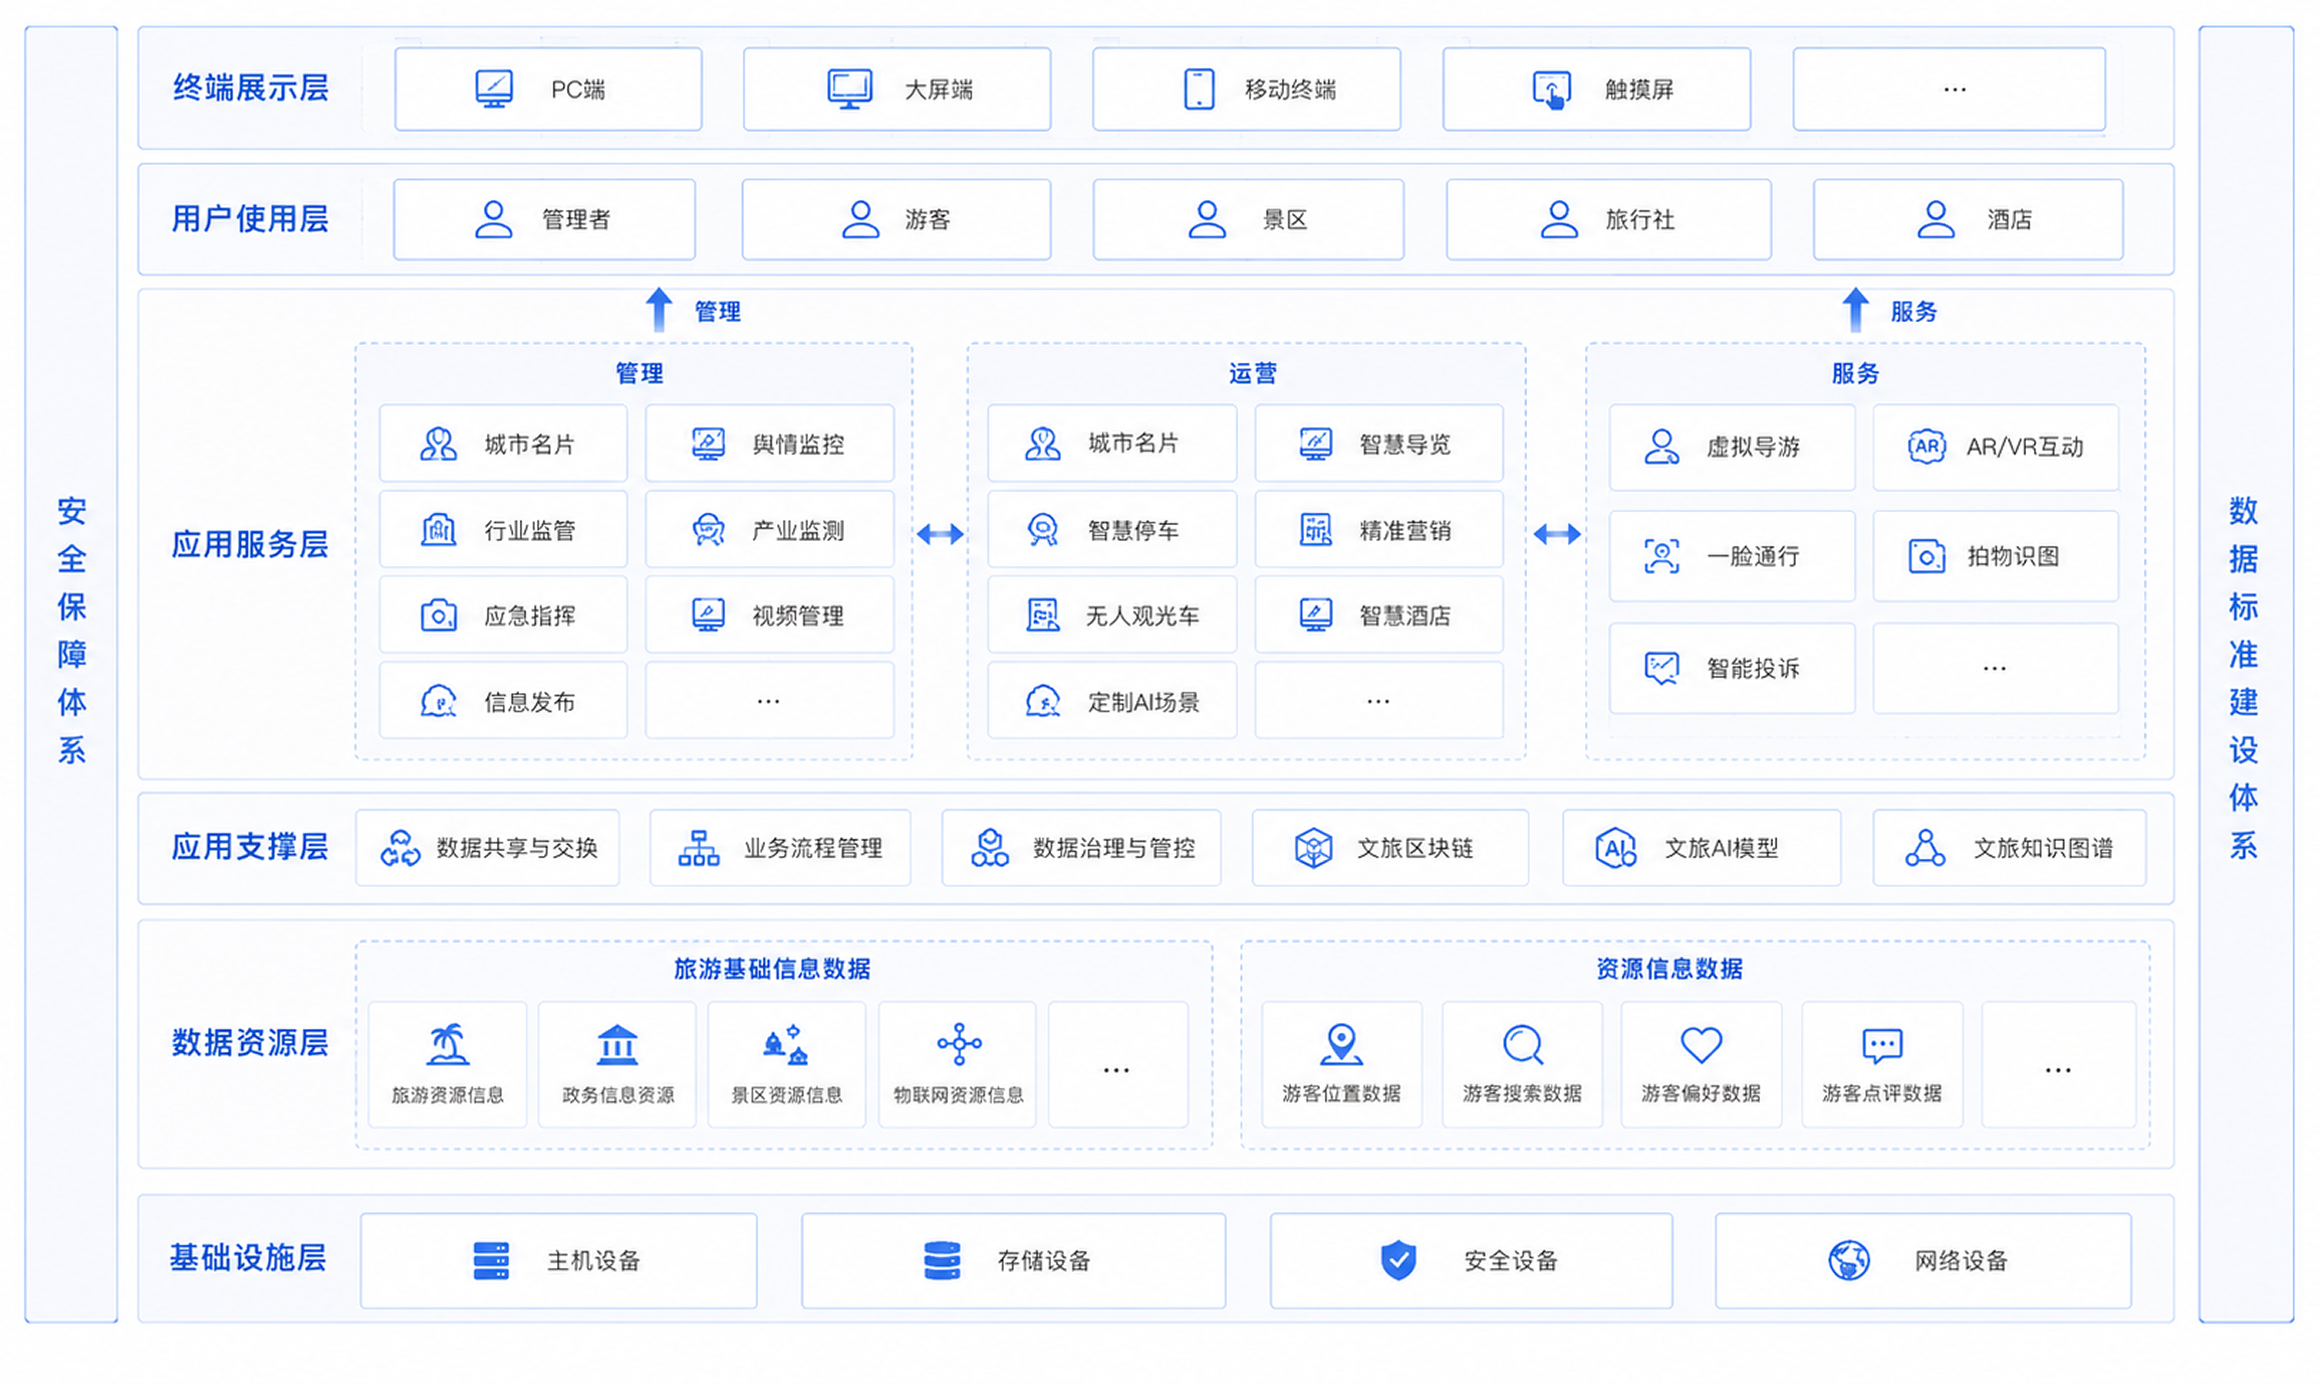Click the 运营 group heading
The image size is (2320, 1384).
click(1252, 373)
